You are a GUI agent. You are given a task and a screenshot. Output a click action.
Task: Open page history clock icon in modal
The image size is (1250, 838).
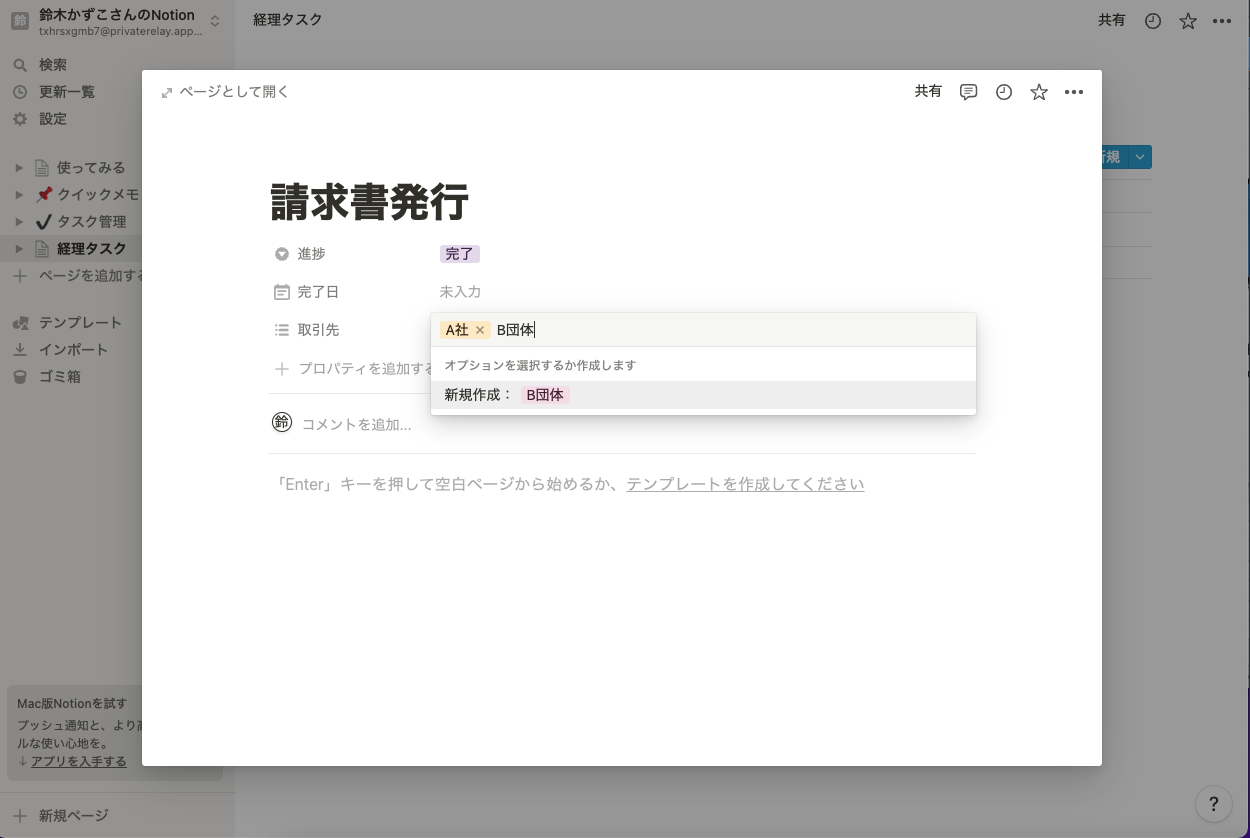tap(1004, 92)
